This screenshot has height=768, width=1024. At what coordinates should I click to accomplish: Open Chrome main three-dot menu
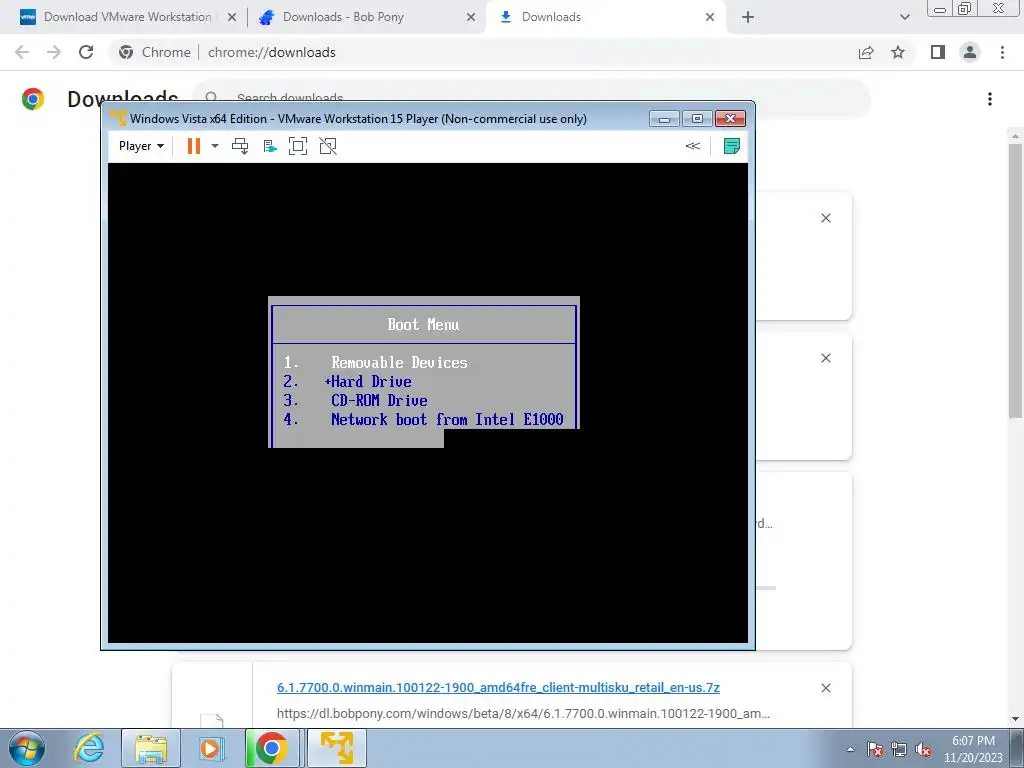[x=1002, y=52]
